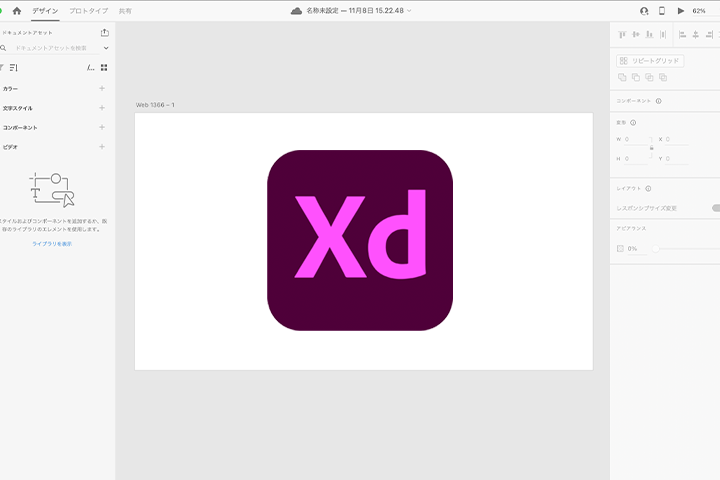Switch to the デザイン tab
The height and width of the screenshot is (480, 720).
(45, 11)
